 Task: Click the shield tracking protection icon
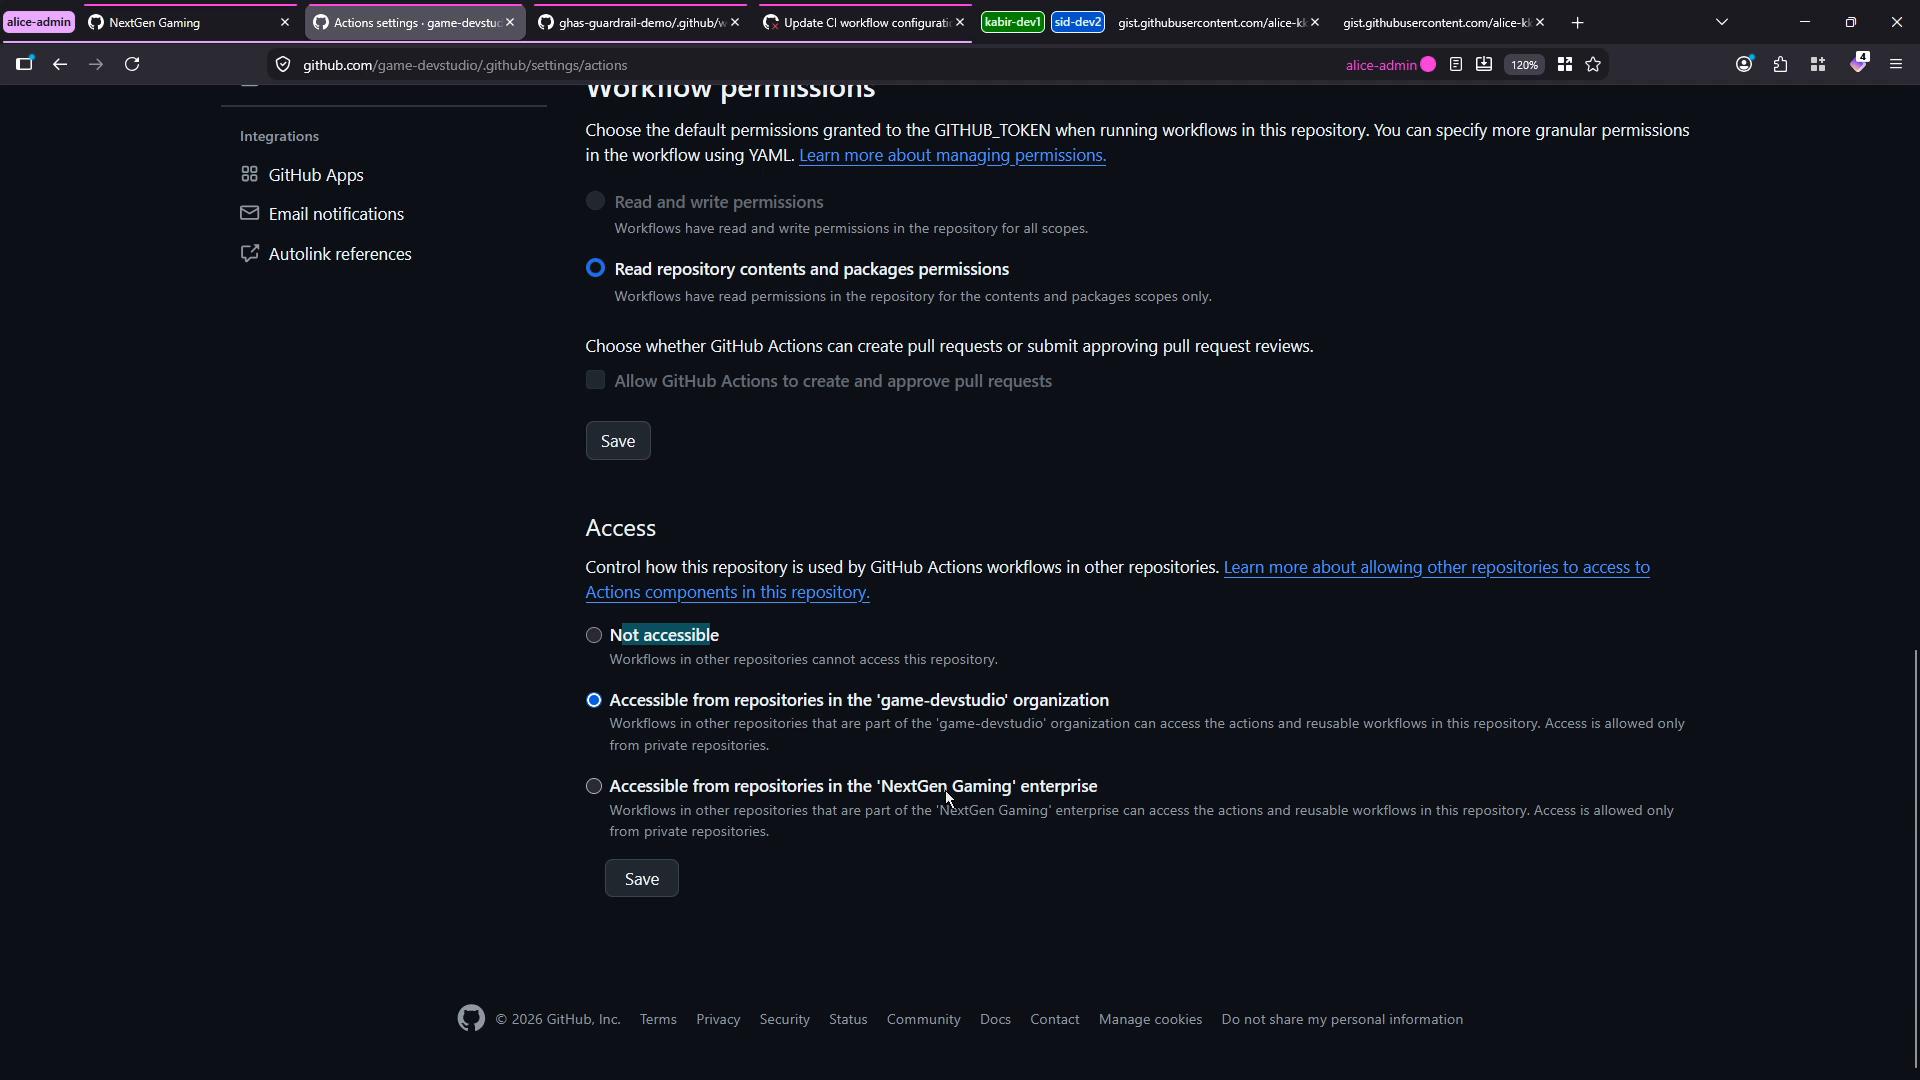click(x=283, y=65)
